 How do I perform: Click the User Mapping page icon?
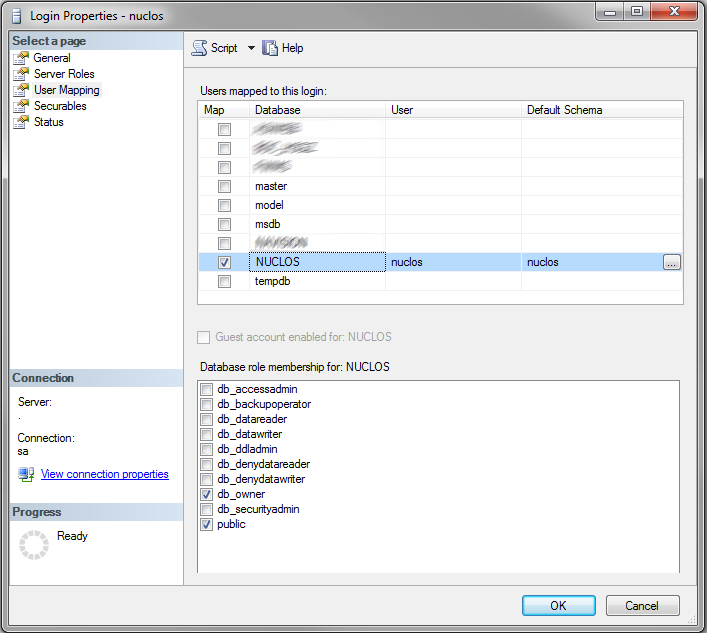pyautogui.click(x=22, y=90)
